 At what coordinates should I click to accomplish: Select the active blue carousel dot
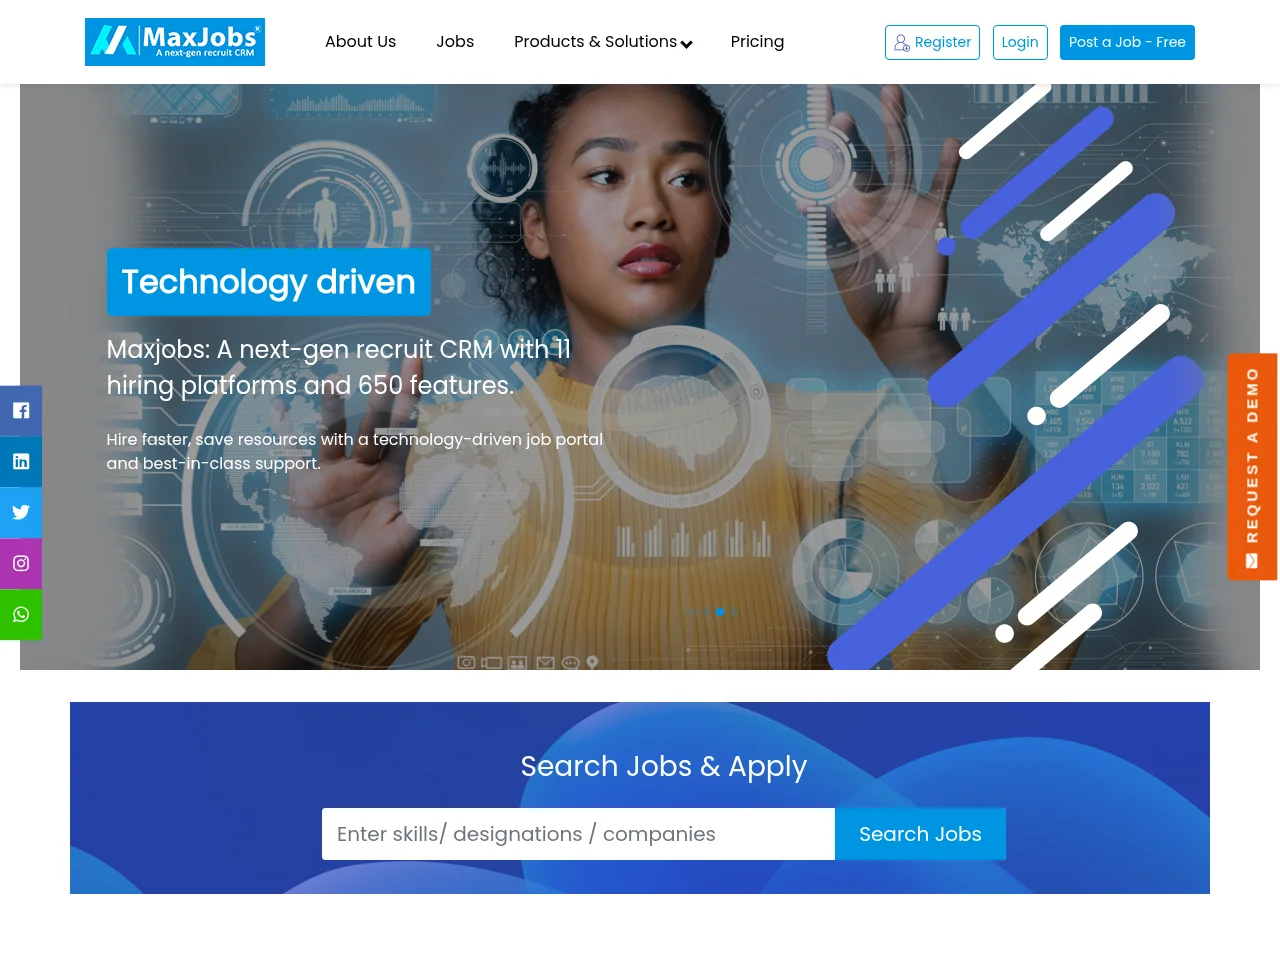(x=719, y=612)
